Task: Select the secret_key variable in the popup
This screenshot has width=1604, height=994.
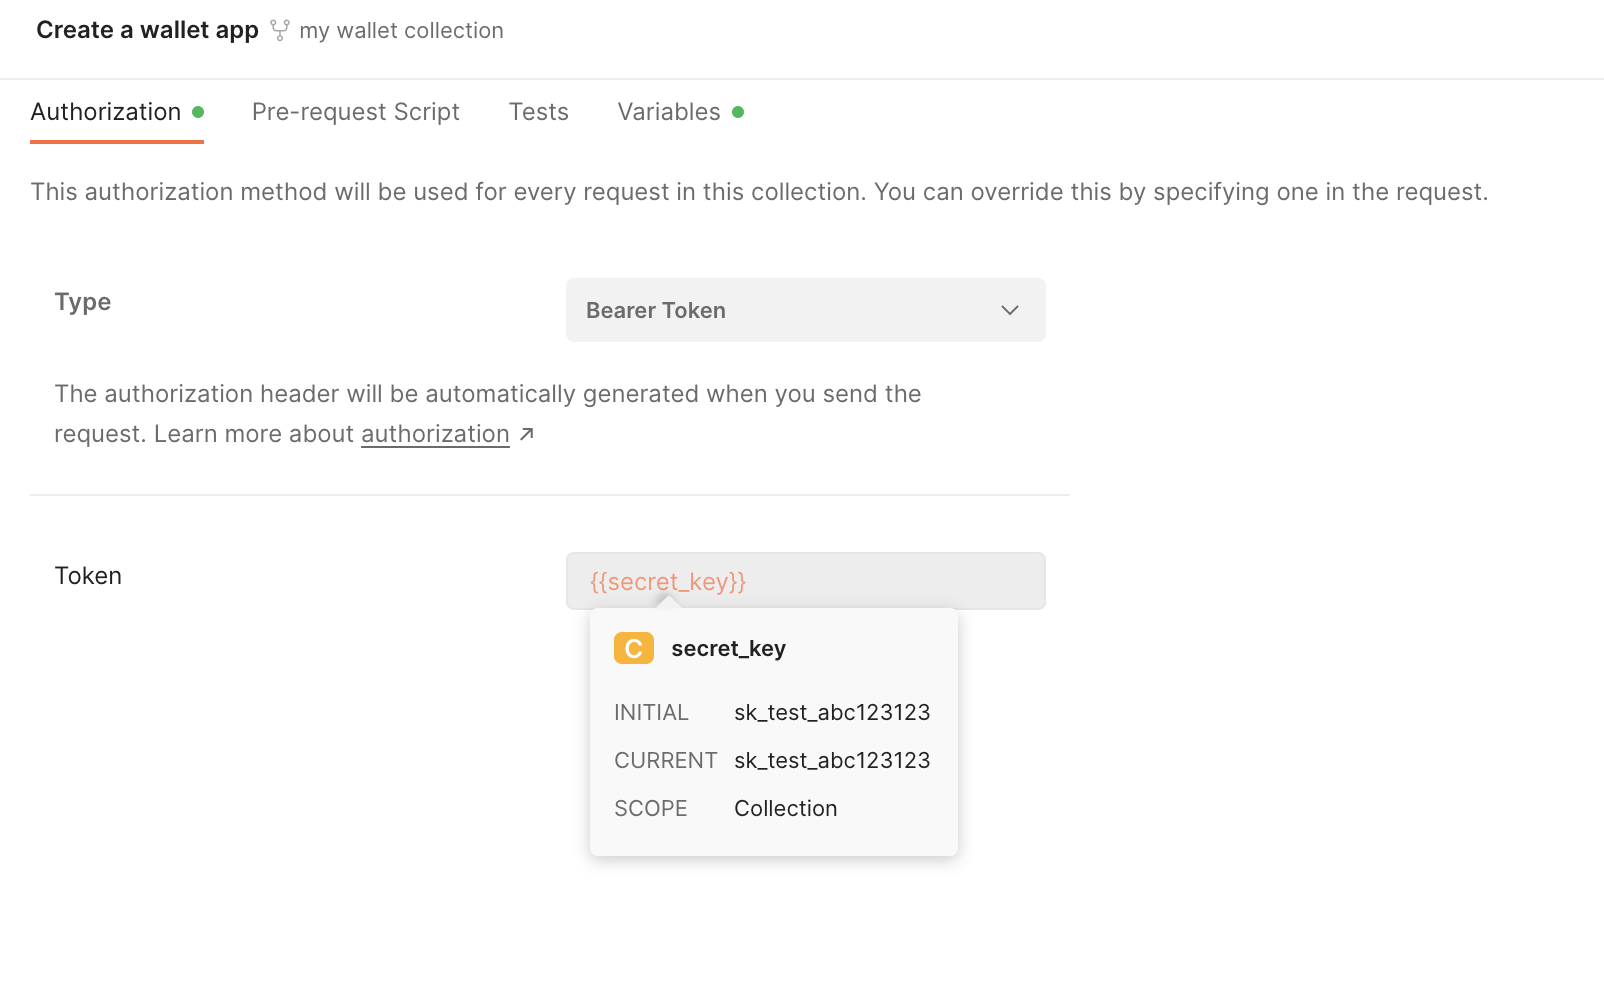Action: 728,648
